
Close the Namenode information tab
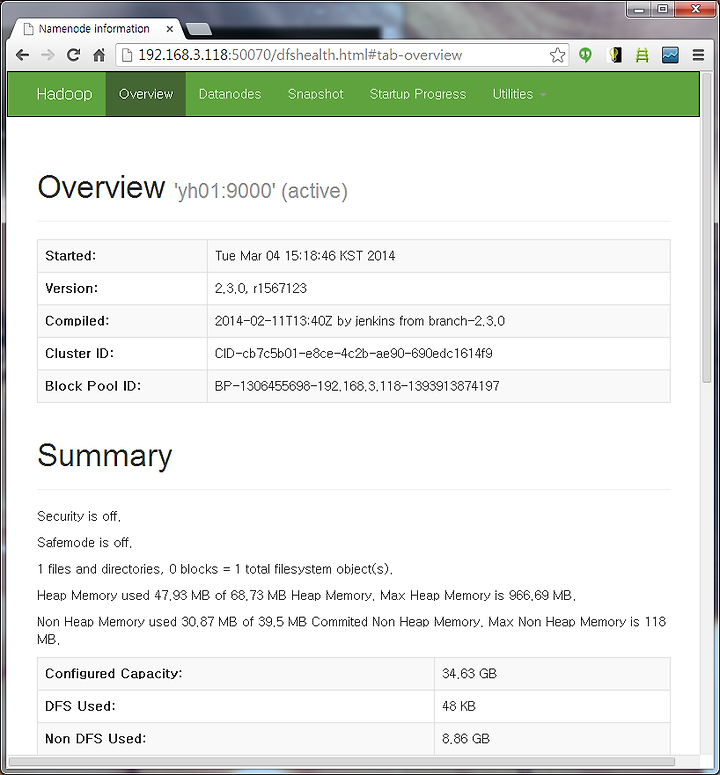[169, 29]
